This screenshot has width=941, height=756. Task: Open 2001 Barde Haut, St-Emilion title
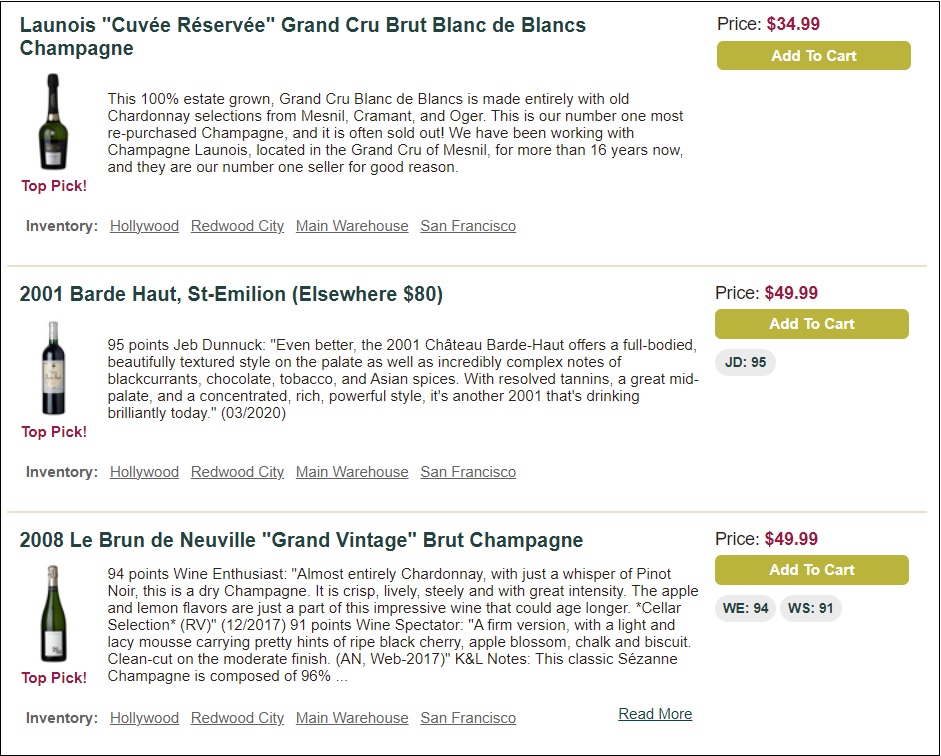[x=231, y=294]
